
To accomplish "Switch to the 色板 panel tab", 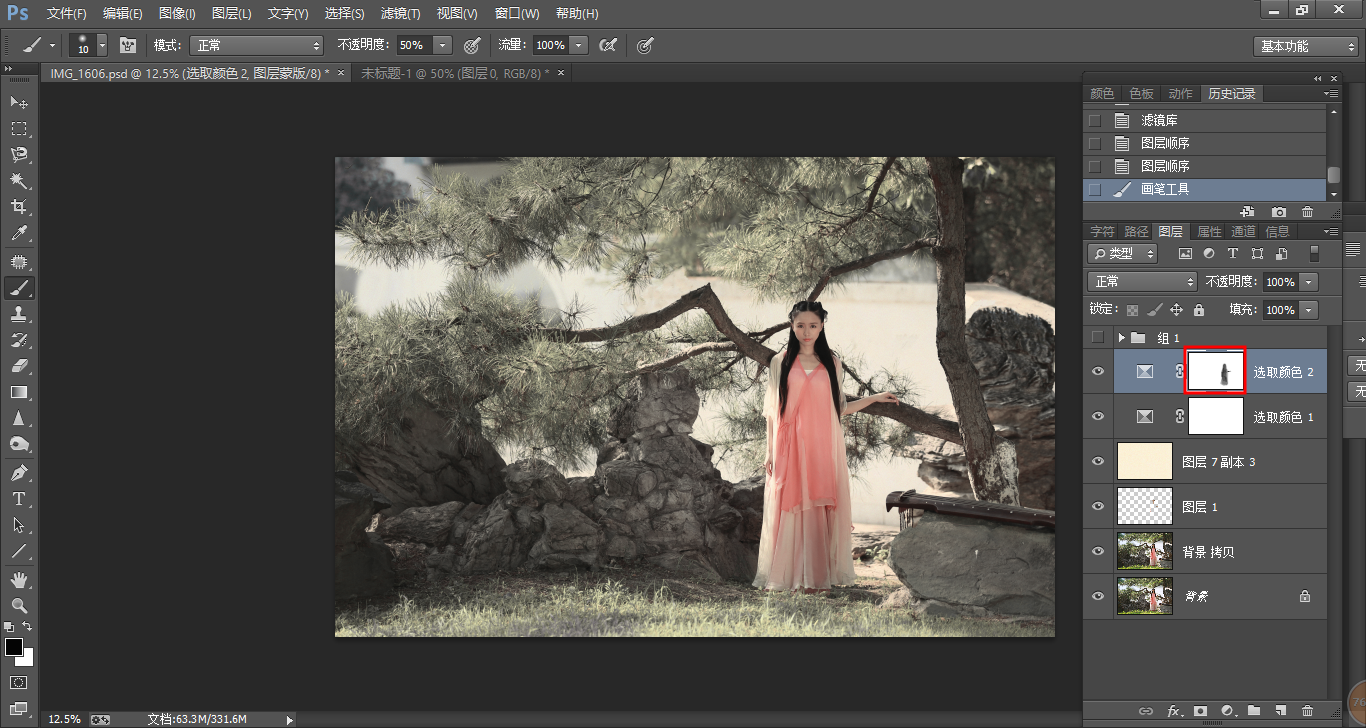I will (1141, 93).
